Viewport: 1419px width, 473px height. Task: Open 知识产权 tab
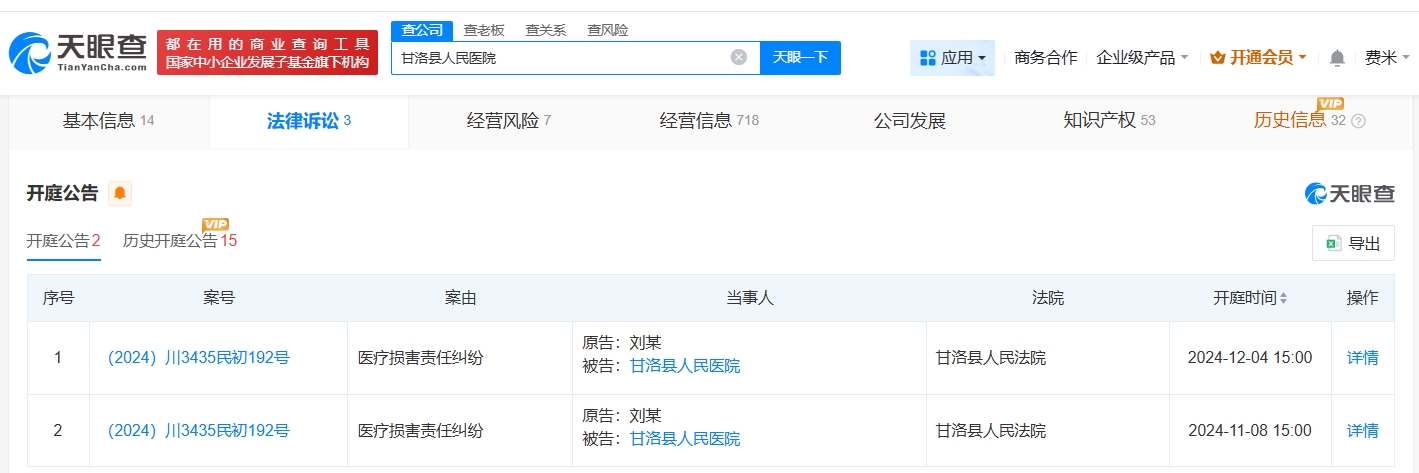point(1108,121)
